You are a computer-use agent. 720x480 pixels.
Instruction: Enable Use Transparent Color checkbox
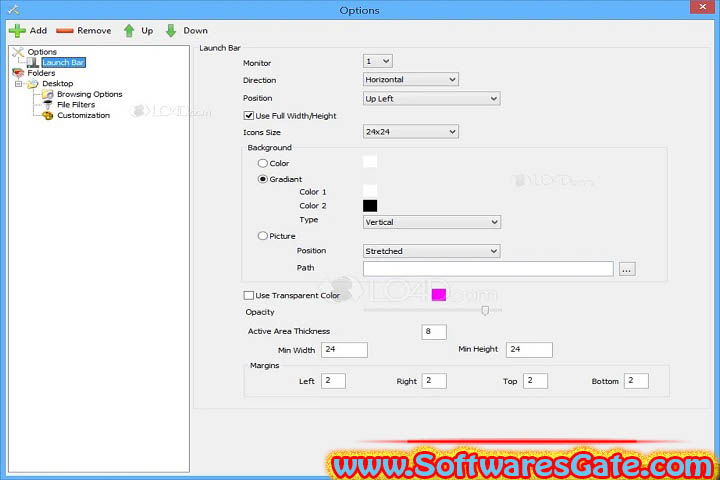pos(248,295)
